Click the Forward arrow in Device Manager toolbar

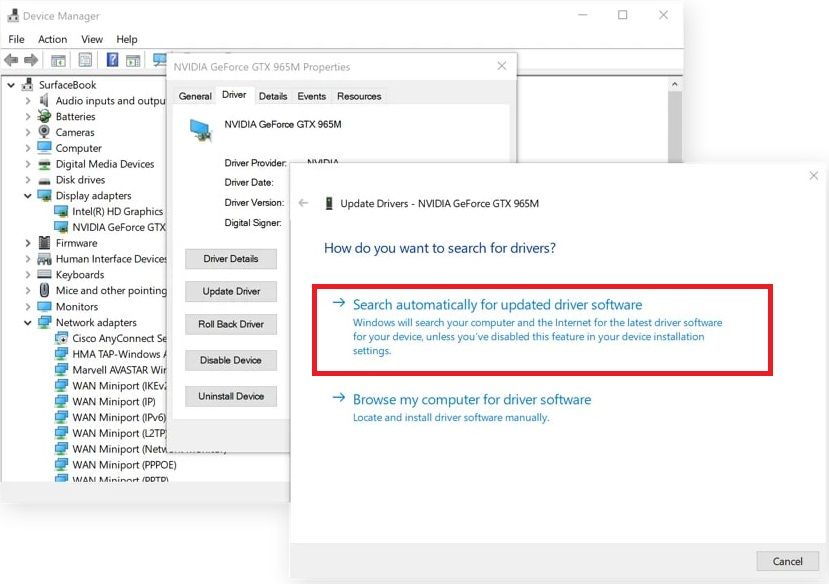[31, 60]
